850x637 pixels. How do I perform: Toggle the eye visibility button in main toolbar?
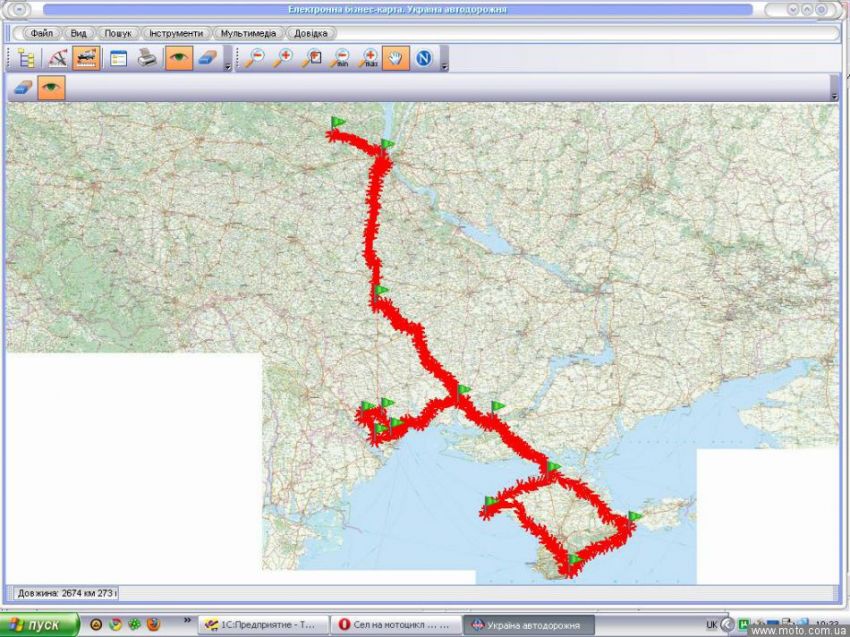178,58
